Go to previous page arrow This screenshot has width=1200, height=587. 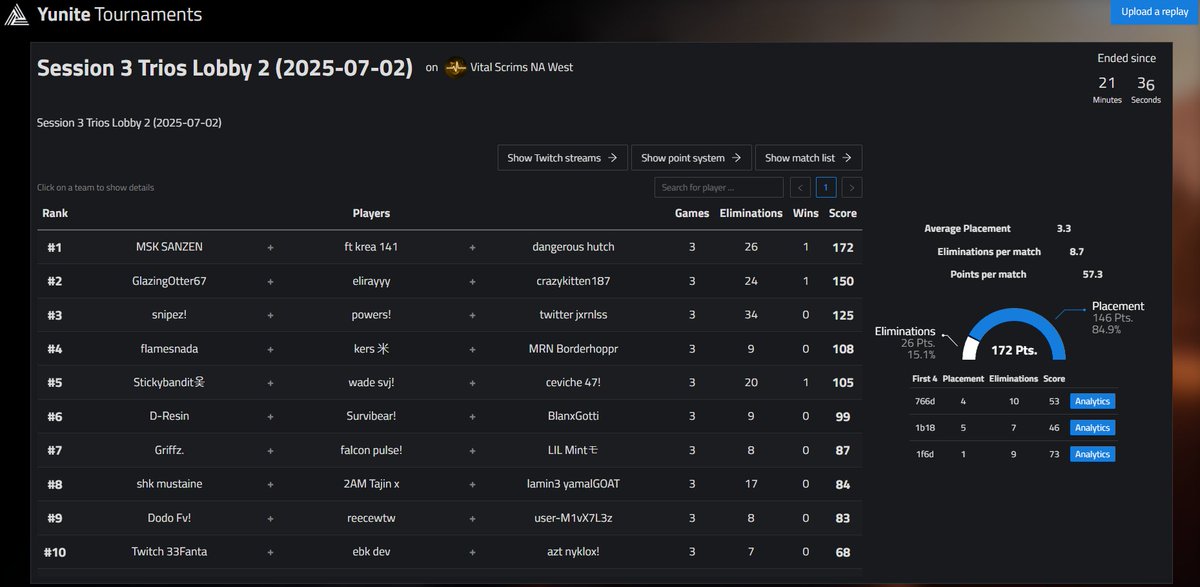point(800,187)
